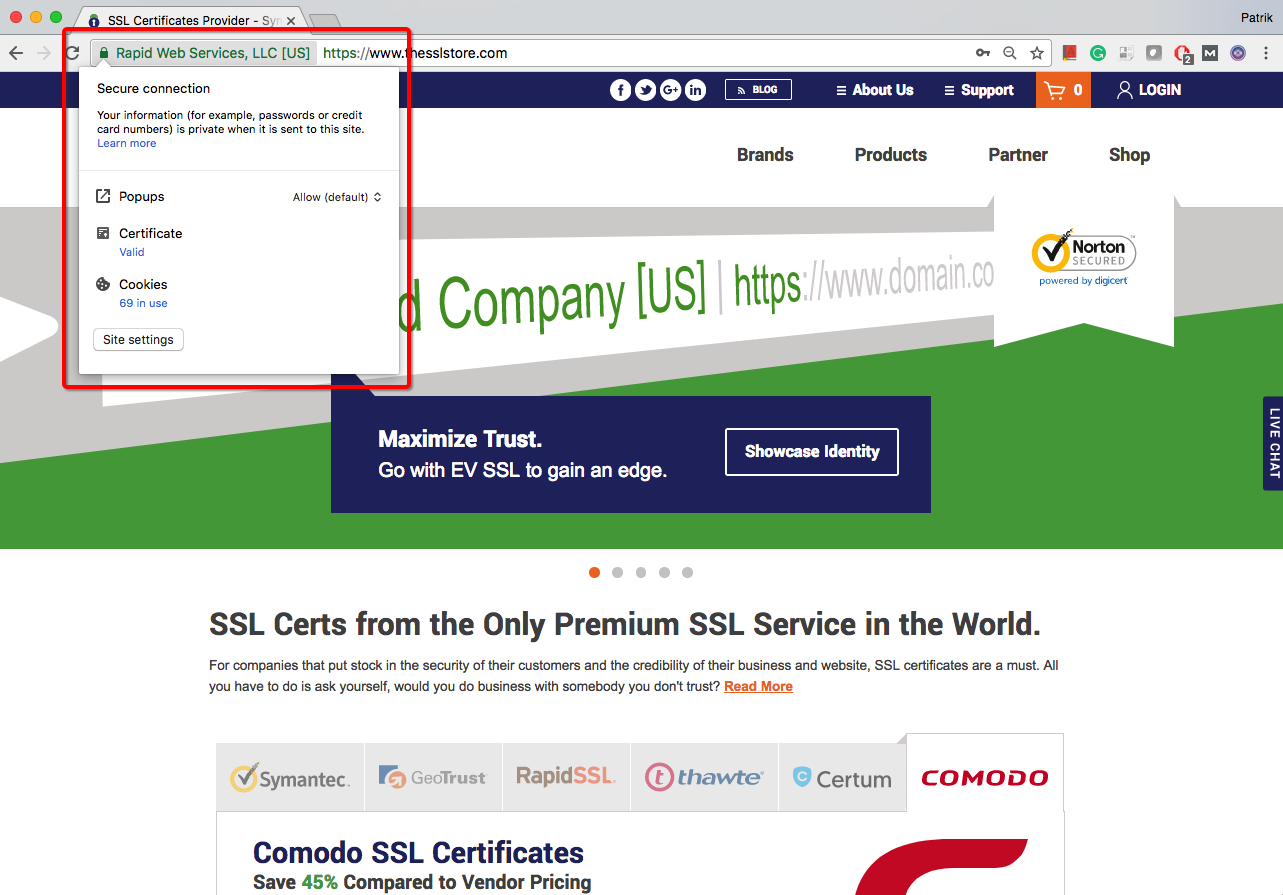This screenshot has width=1283, height=895.
Task: Click the Popups icon in site info
Action: [103, 197]
